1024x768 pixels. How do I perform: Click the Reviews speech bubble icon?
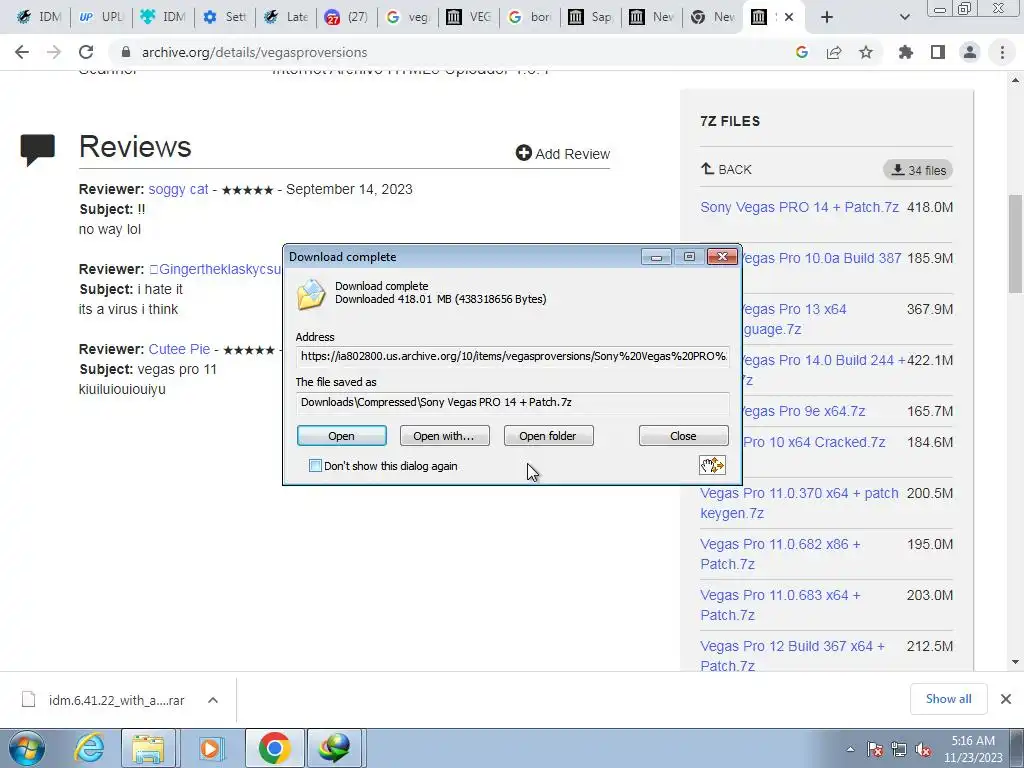tap(38, 150)
